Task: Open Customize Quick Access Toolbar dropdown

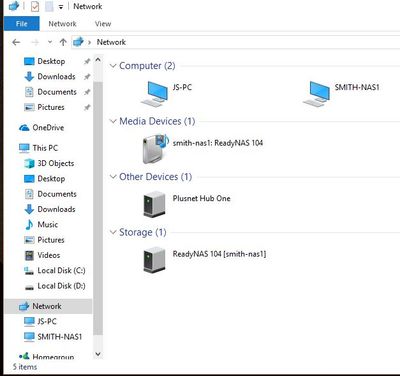Action: click(61, 7)
